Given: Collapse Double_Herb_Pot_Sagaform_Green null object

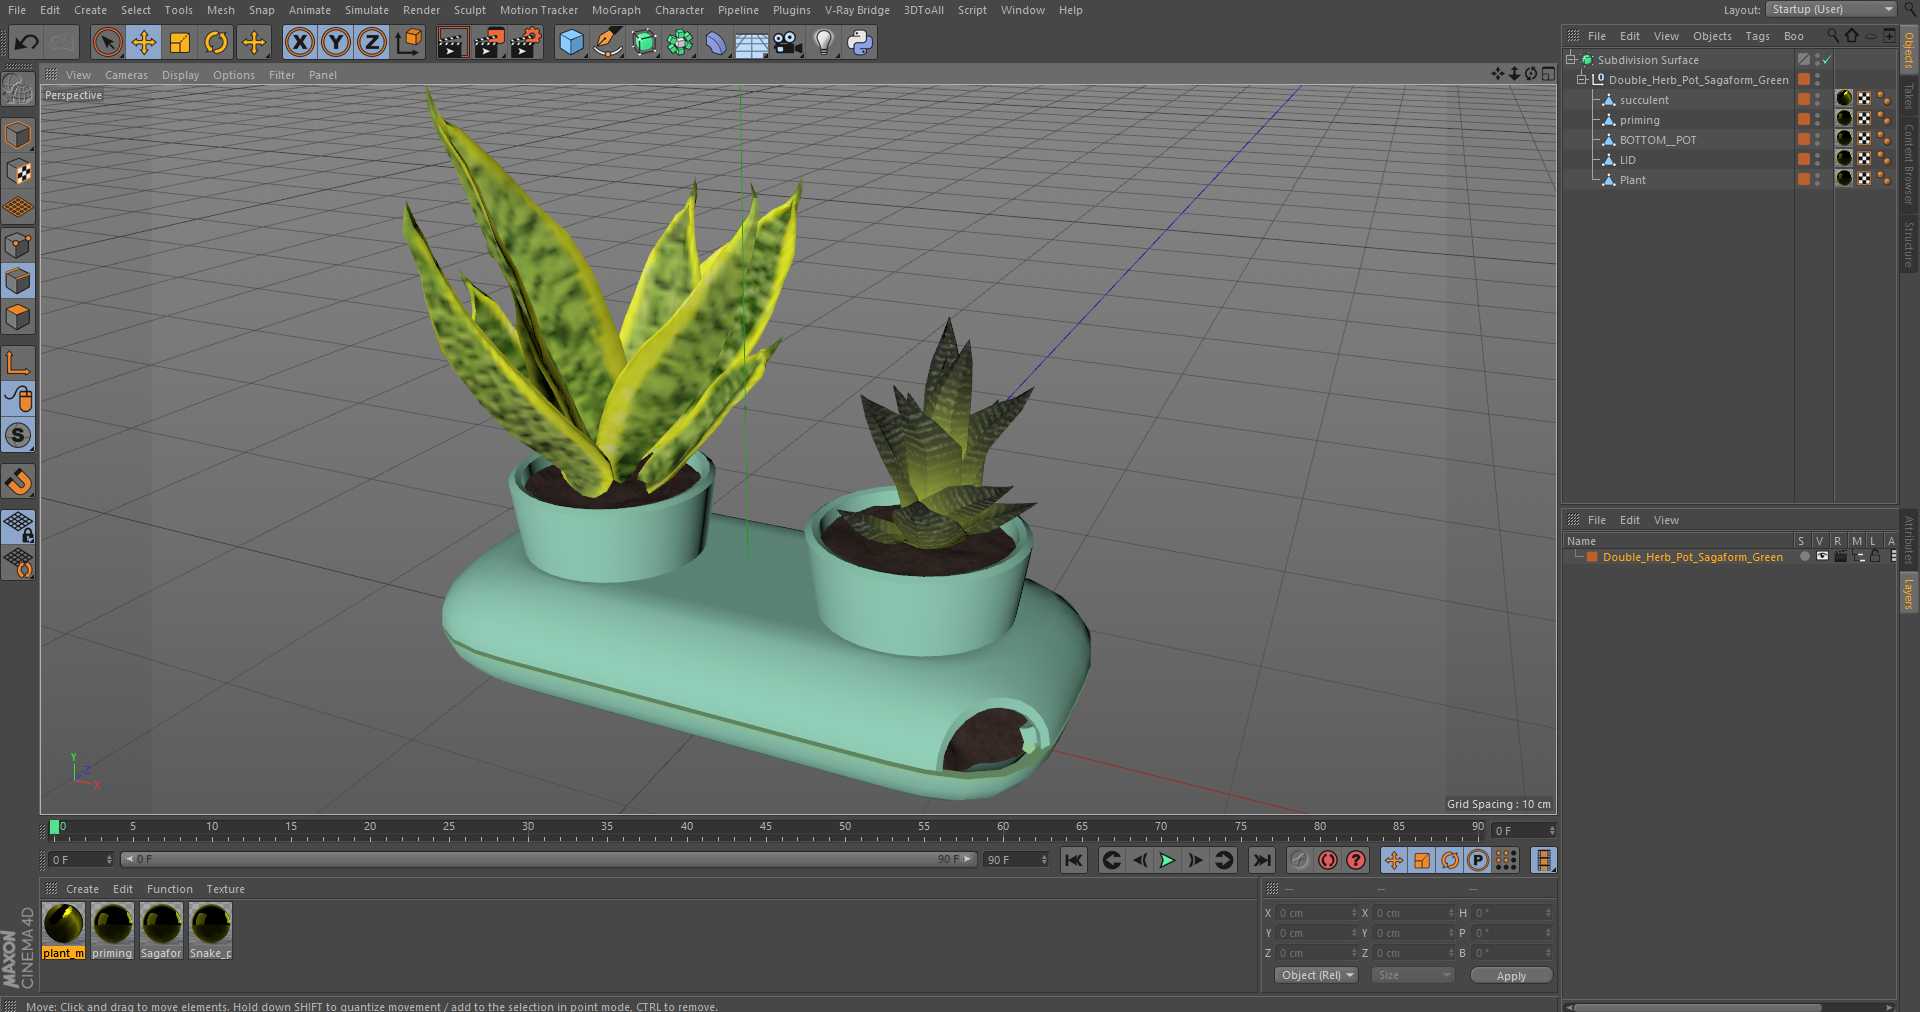Looking at the screenshot, I should click(x=1582, y=79).
